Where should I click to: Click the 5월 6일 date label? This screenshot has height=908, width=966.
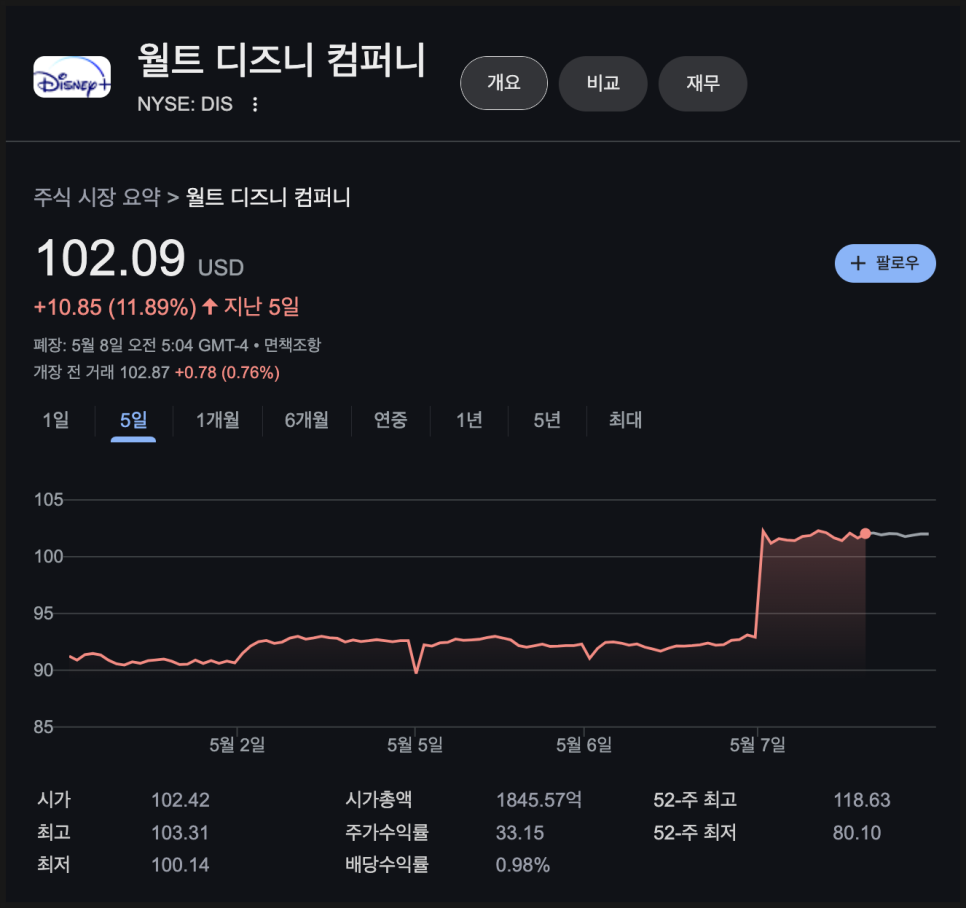pos(584,745)
